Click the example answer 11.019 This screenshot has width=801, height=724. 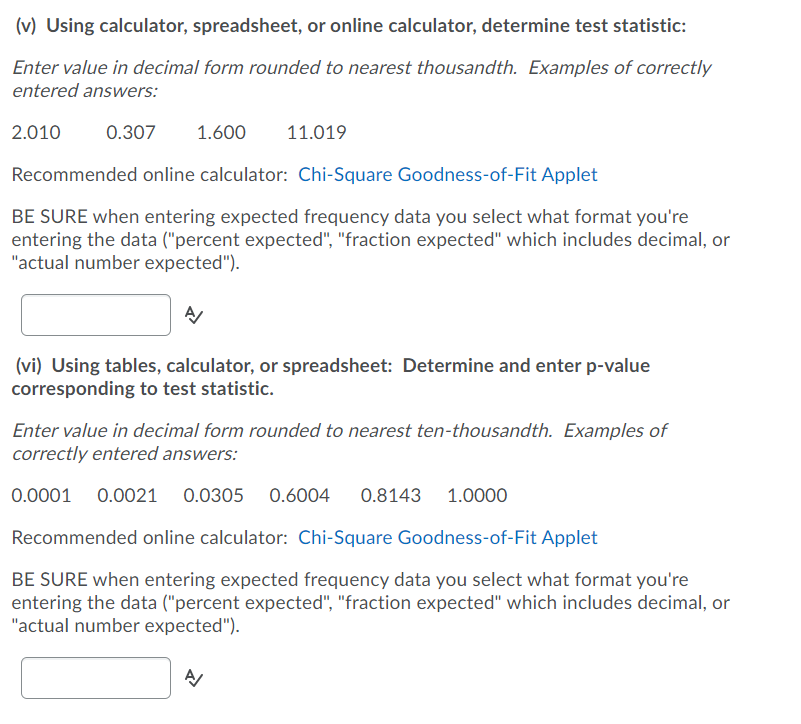pyautogui.click(x=316, y=133)
